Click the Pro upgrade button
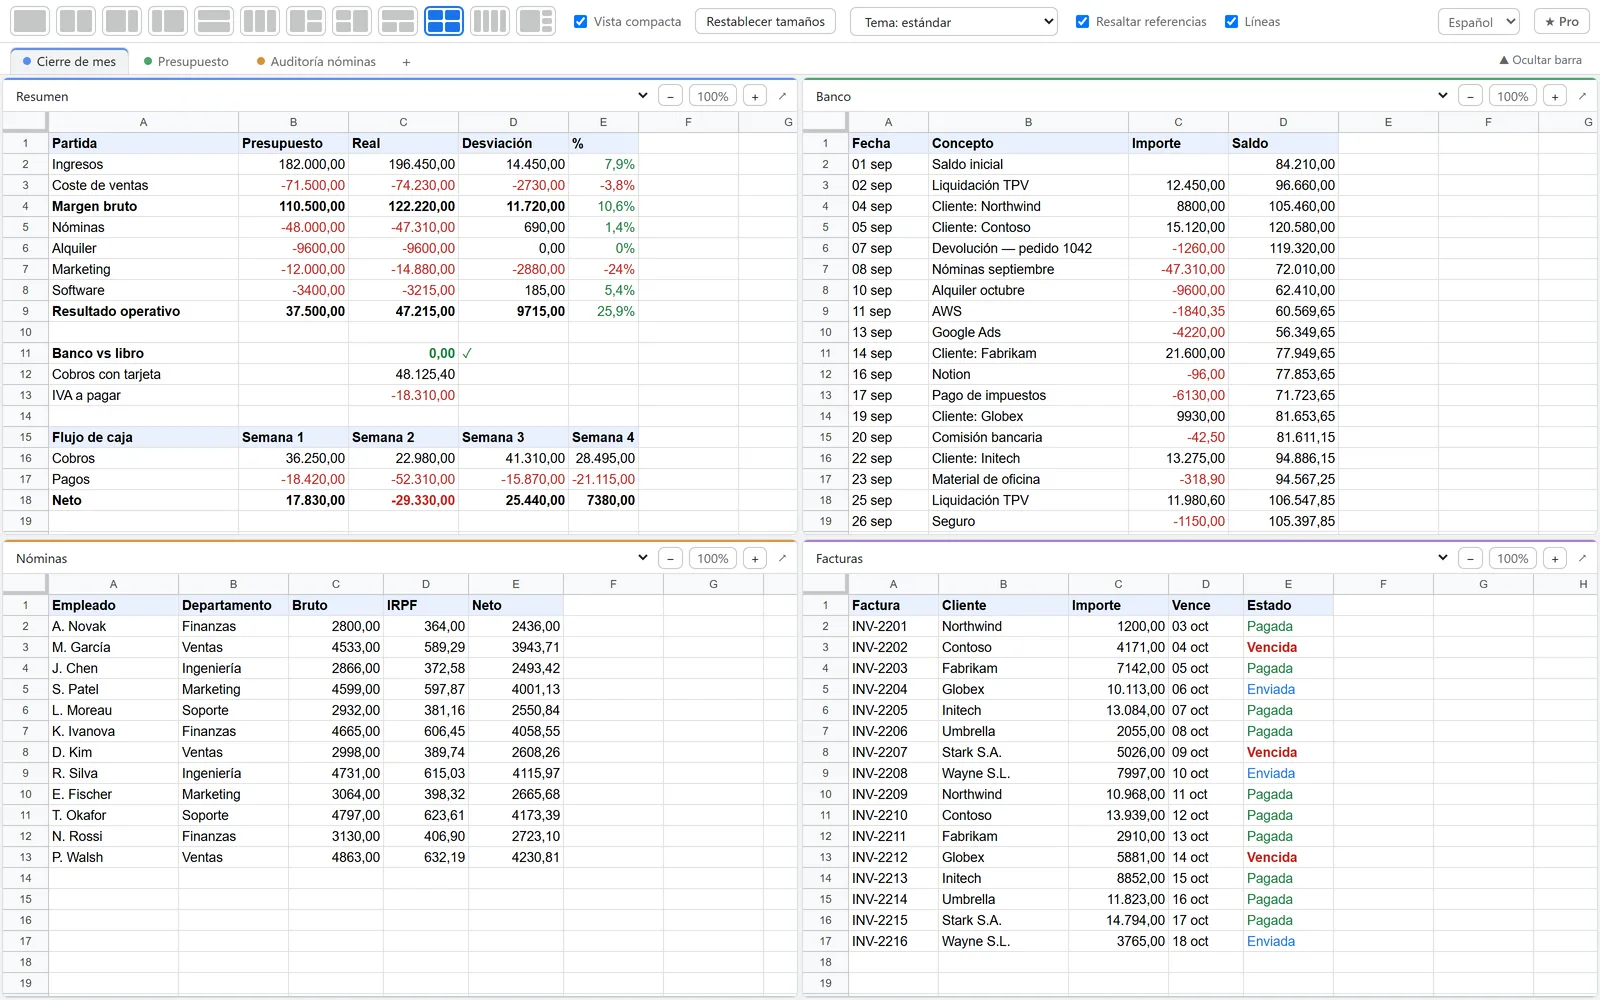 click(x=1562, y=22)
